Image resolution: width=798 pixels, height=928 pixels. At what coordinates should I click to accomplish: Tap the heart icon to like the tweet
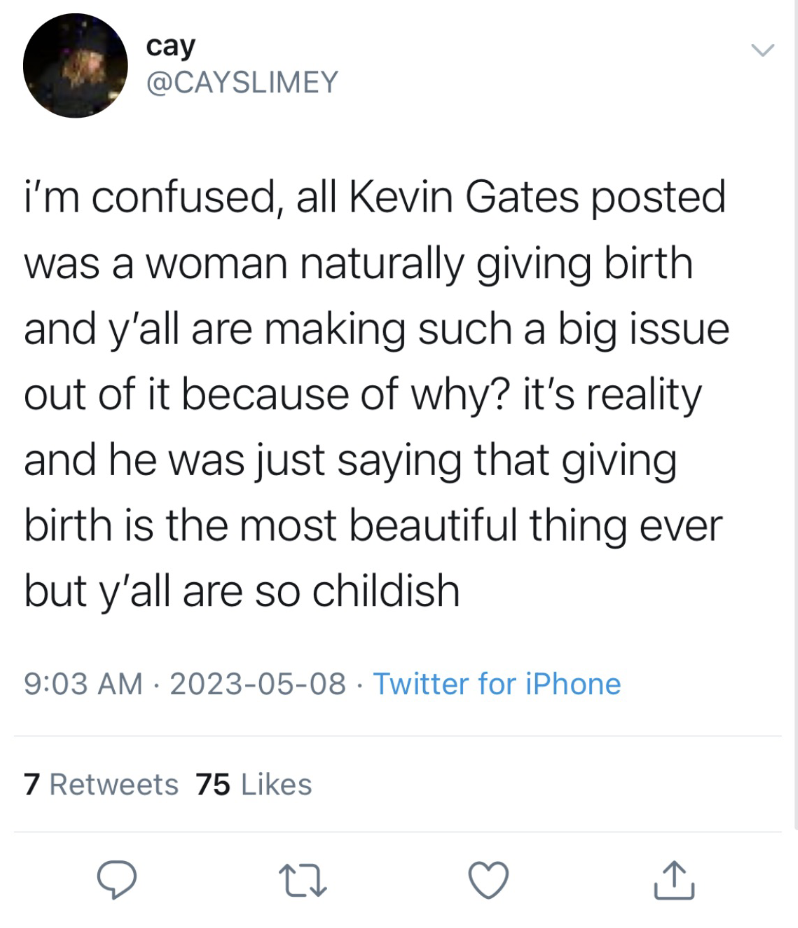tap(489, 880)
